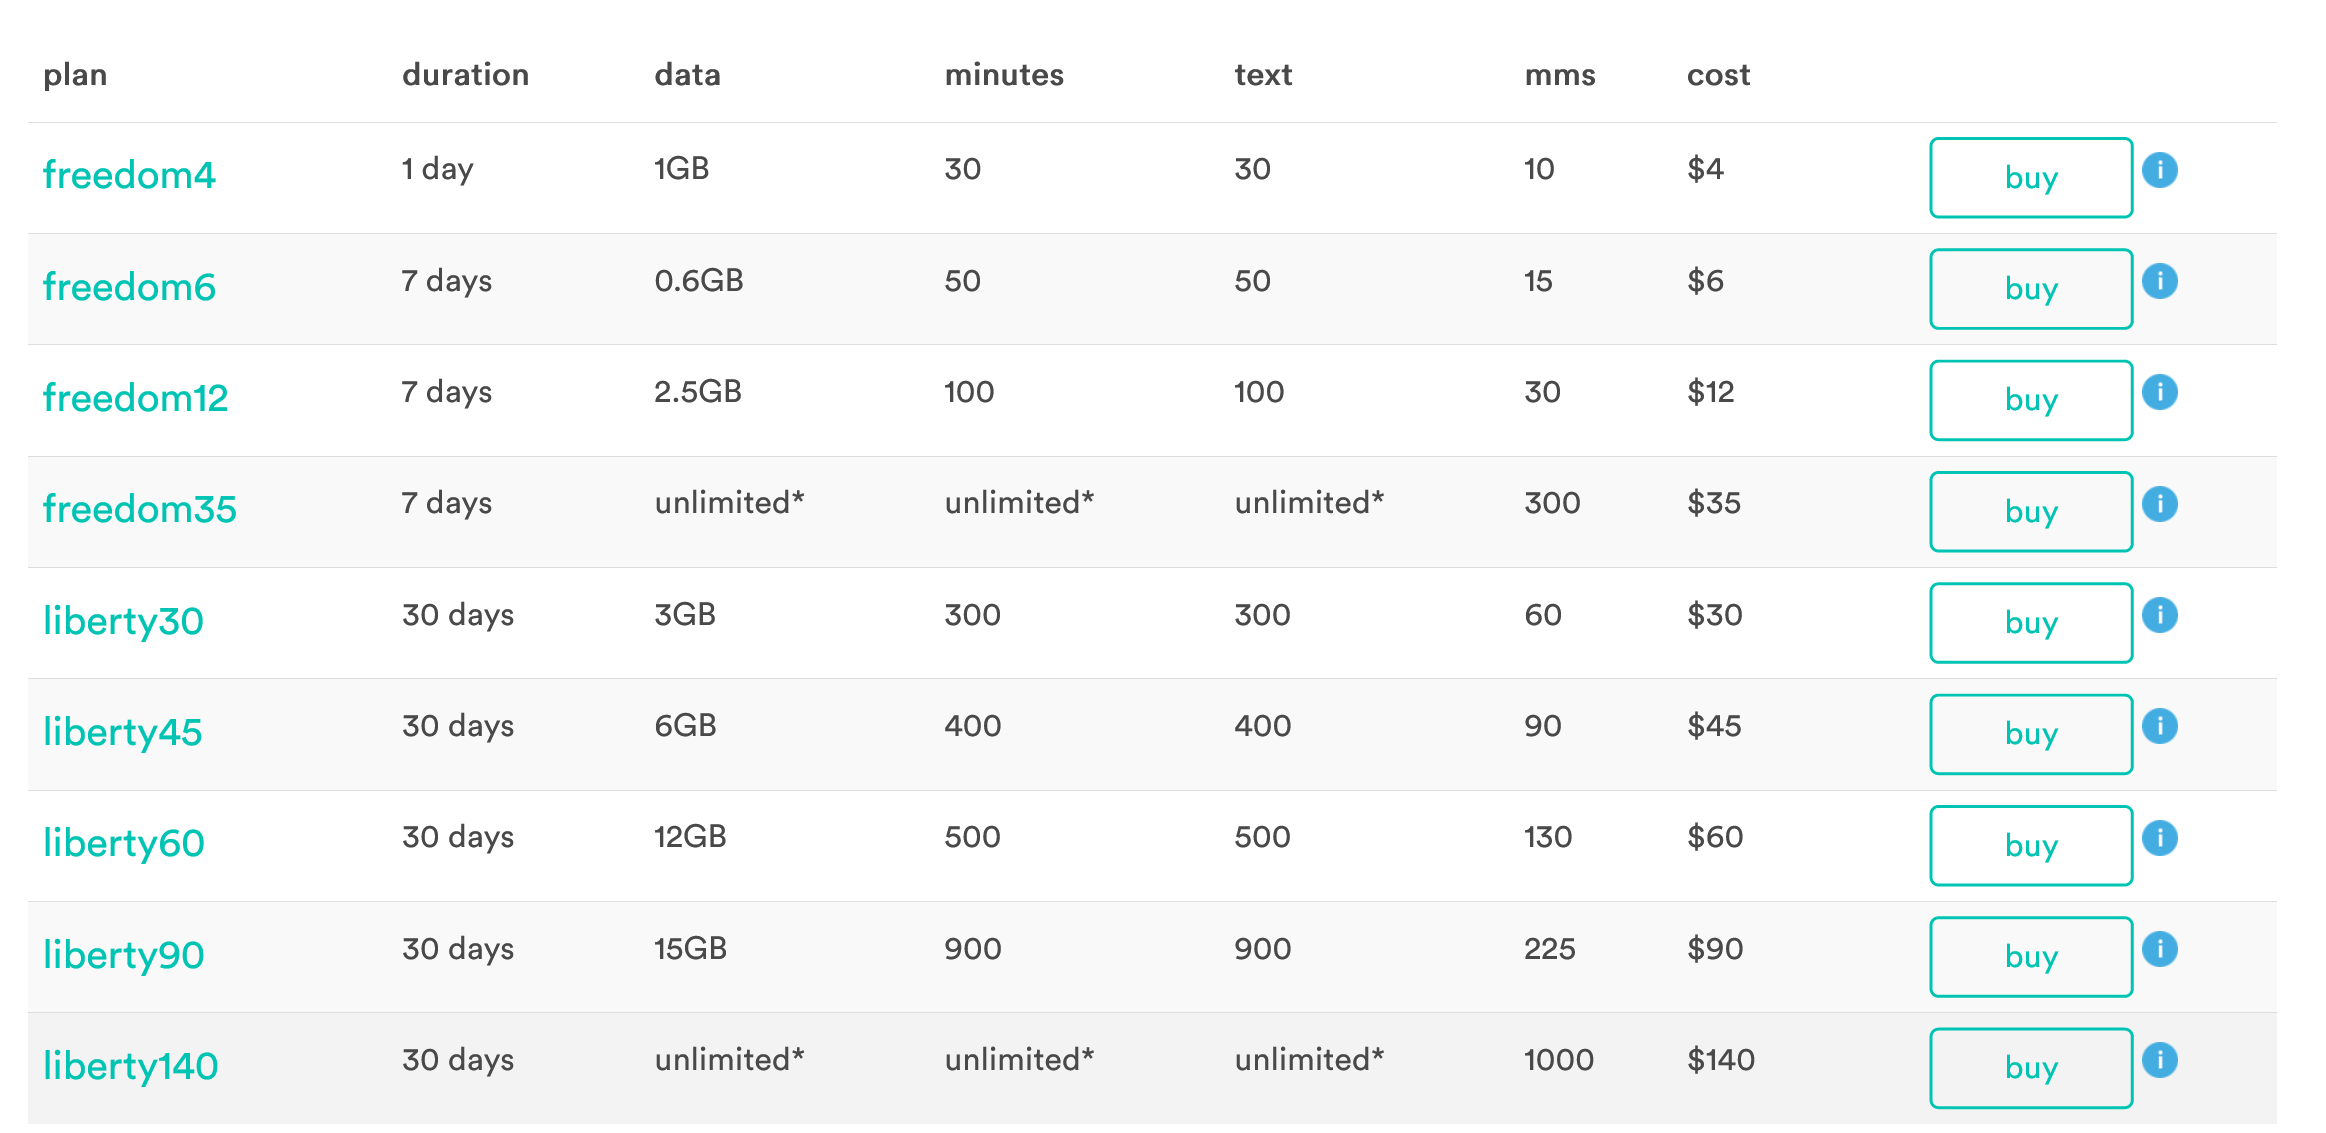The width and height of the screenshot is (2326, 1133).
Task: Buy the liberty140 plan
Action: point(2030,1067)
